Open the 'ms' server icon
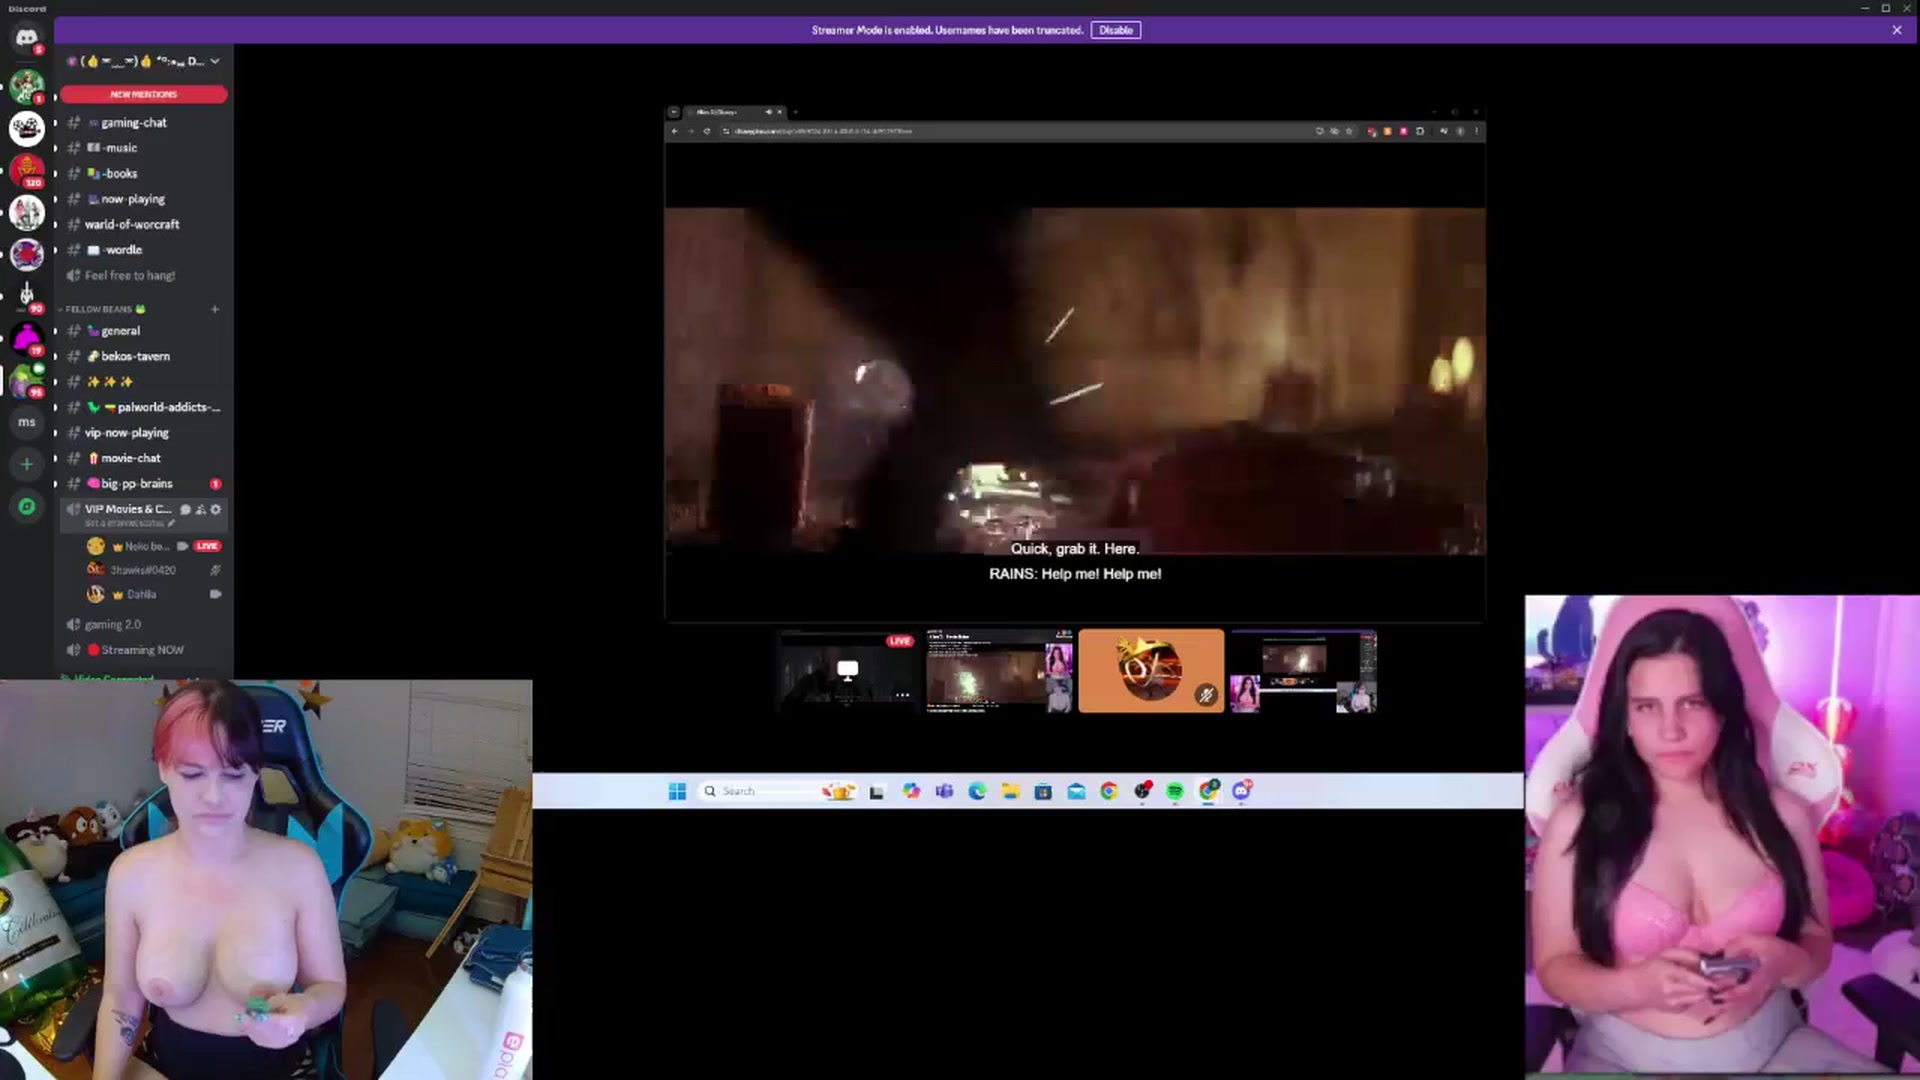This screenshot has height=1080, width=1920. click(x=27, y=422)
